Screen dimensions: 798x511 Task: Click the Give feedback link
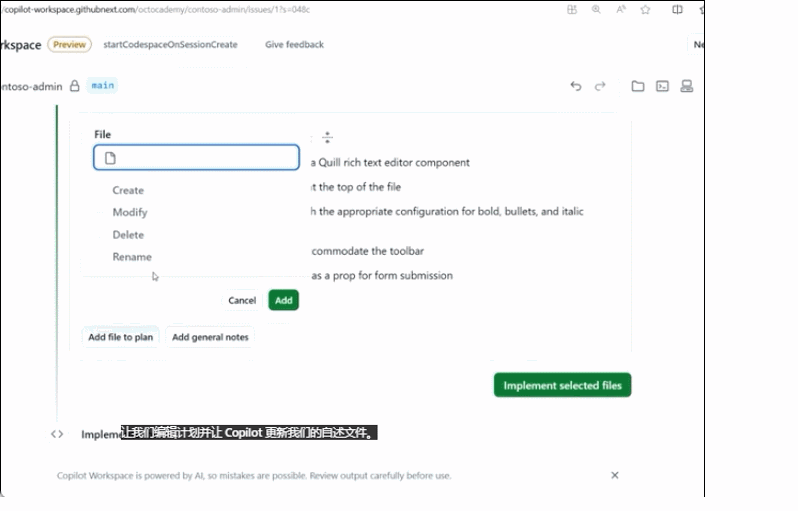(x=294, y=44)
